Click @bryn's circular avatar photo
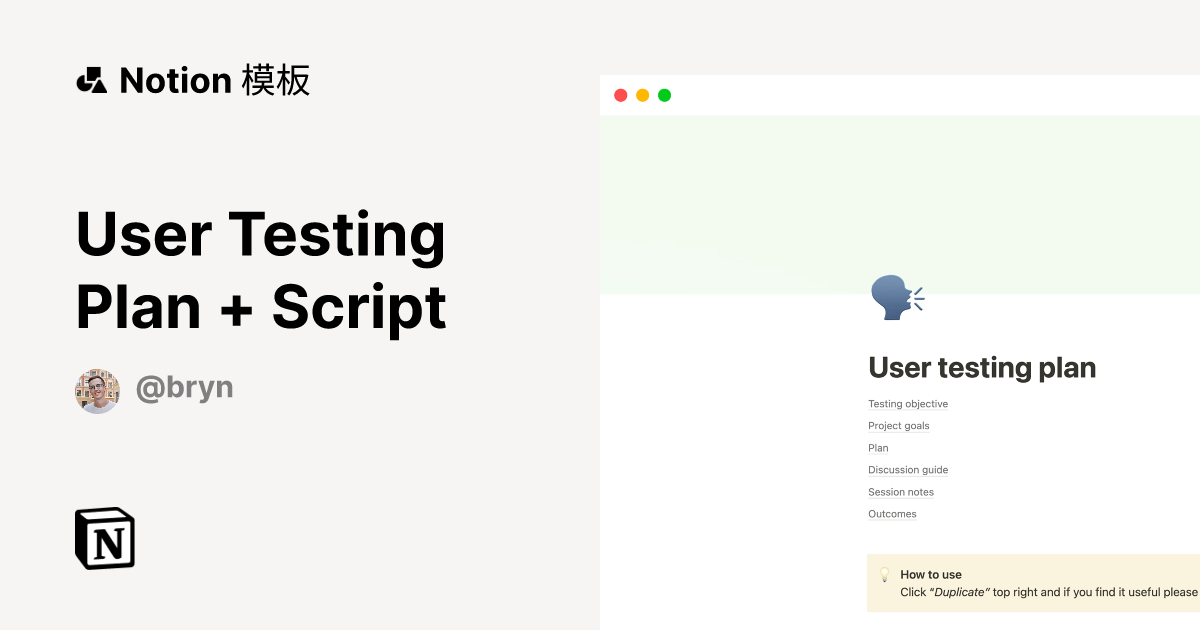 point(97,390)
